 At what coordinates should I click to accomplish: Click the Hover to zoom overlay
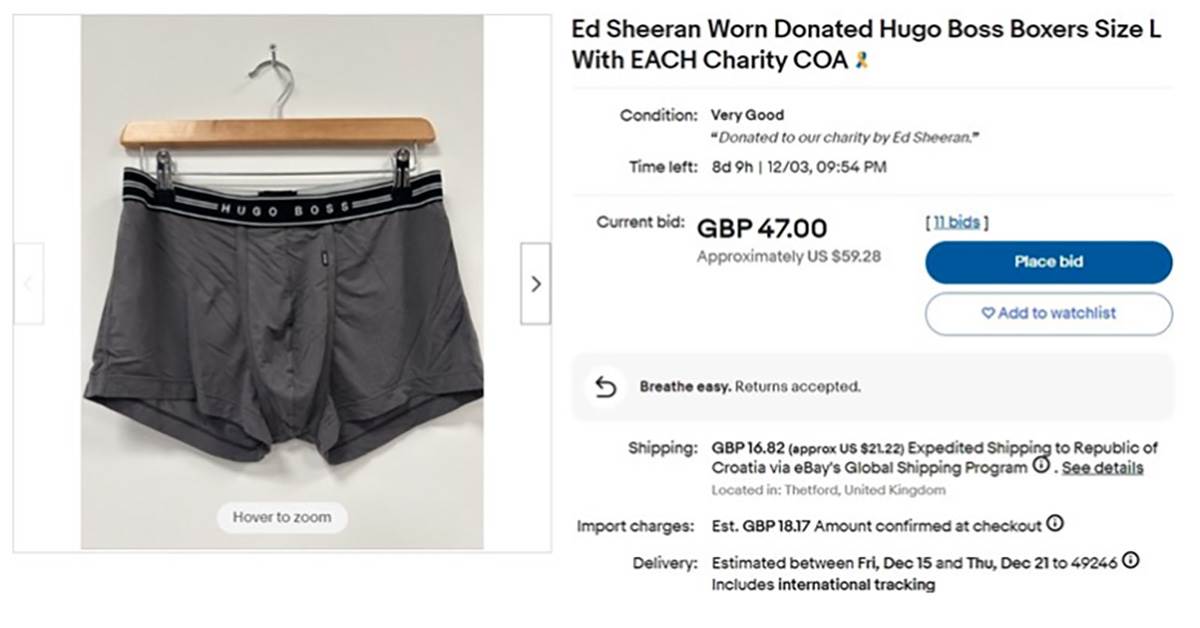coord(281,517)
